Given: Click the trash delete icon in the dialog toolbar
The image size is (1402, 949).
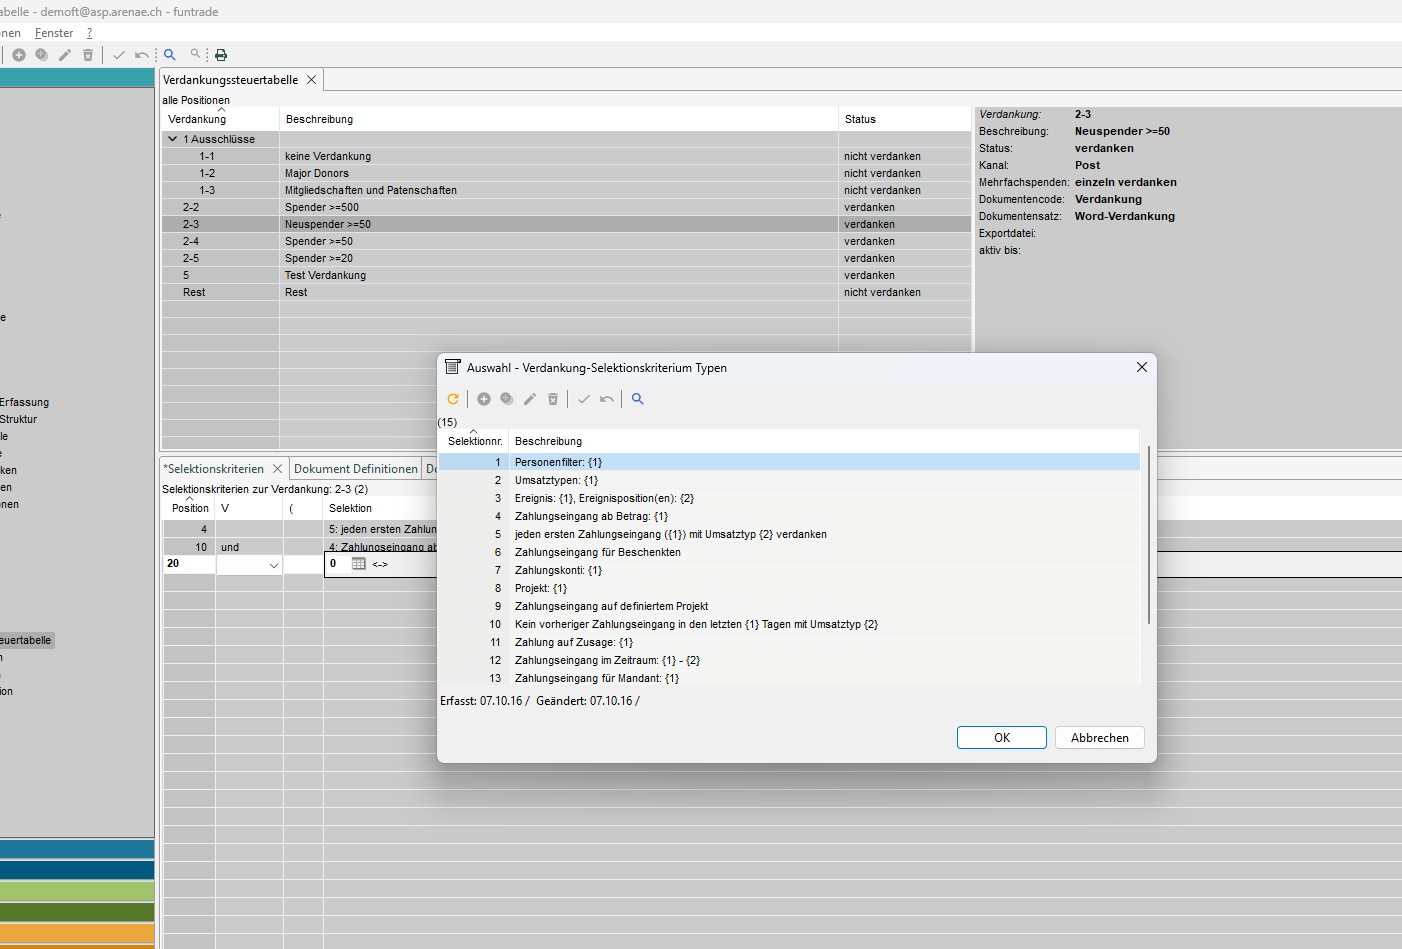Looking at the screenshot, I should pyautogui.click(x=553, y=399).
